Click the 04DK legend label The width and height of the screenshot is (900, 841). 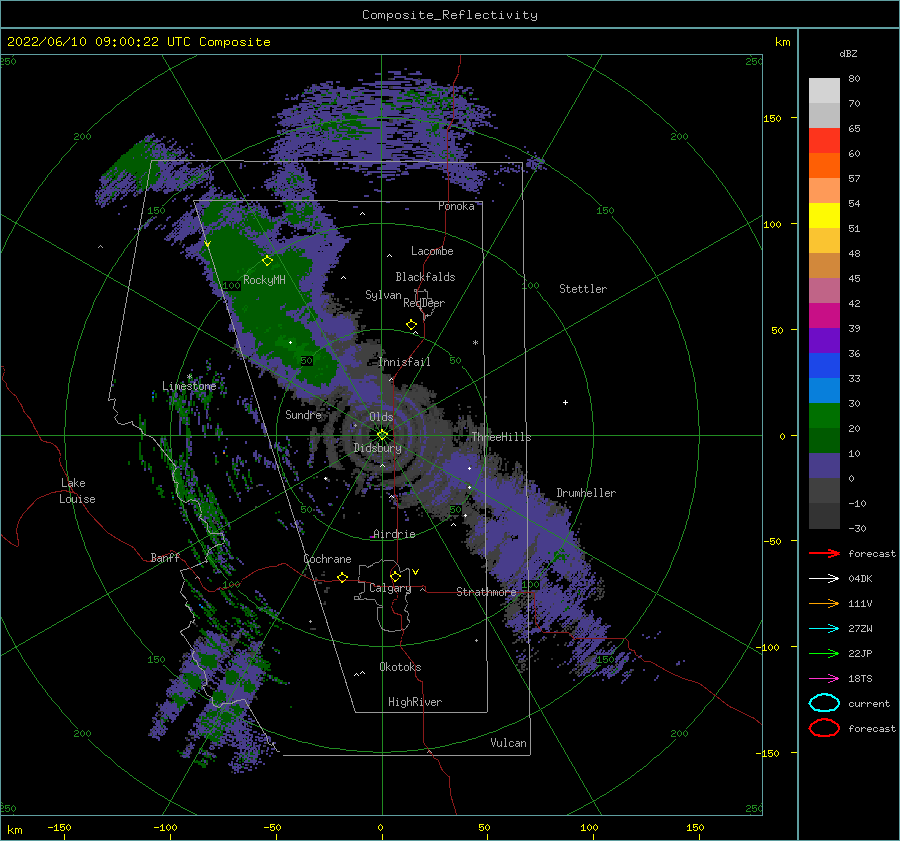(860, 579)
